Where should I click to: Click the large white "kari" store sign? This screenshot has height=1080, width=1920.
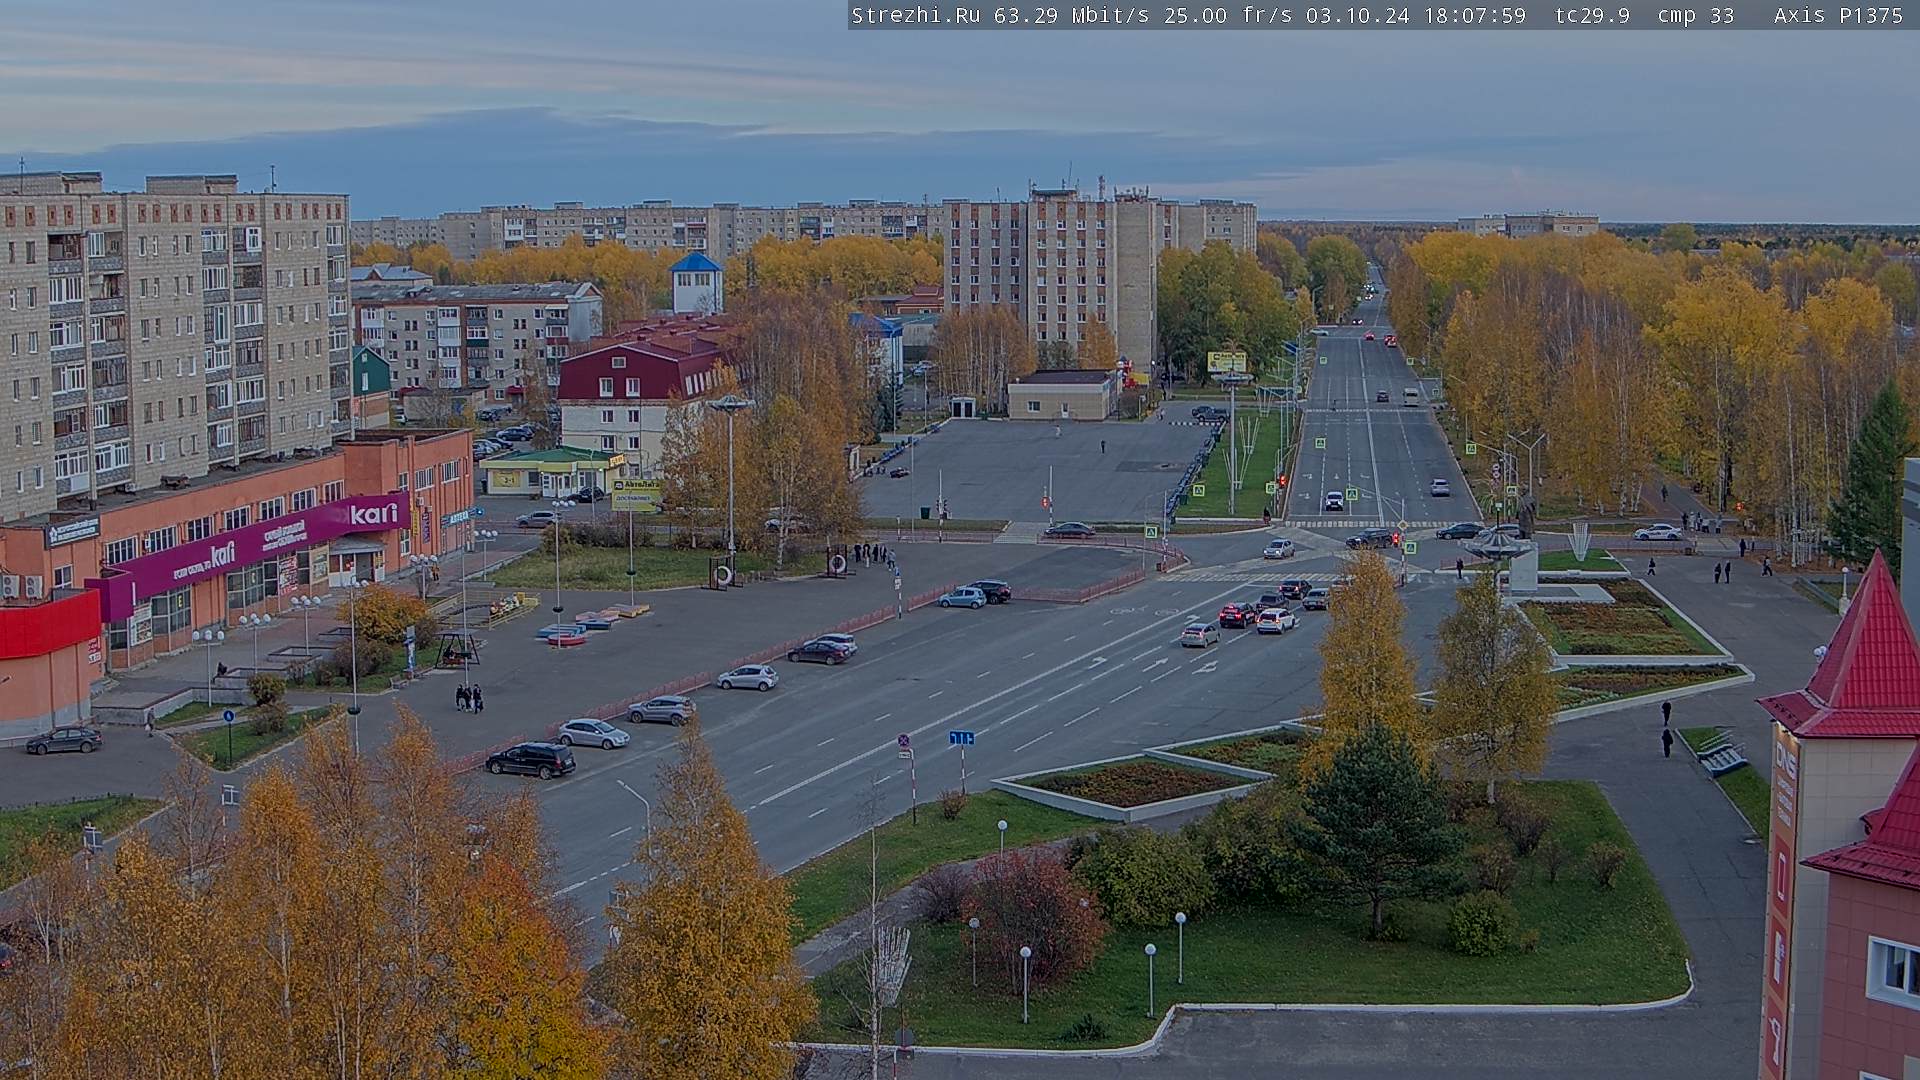[374, 514]
